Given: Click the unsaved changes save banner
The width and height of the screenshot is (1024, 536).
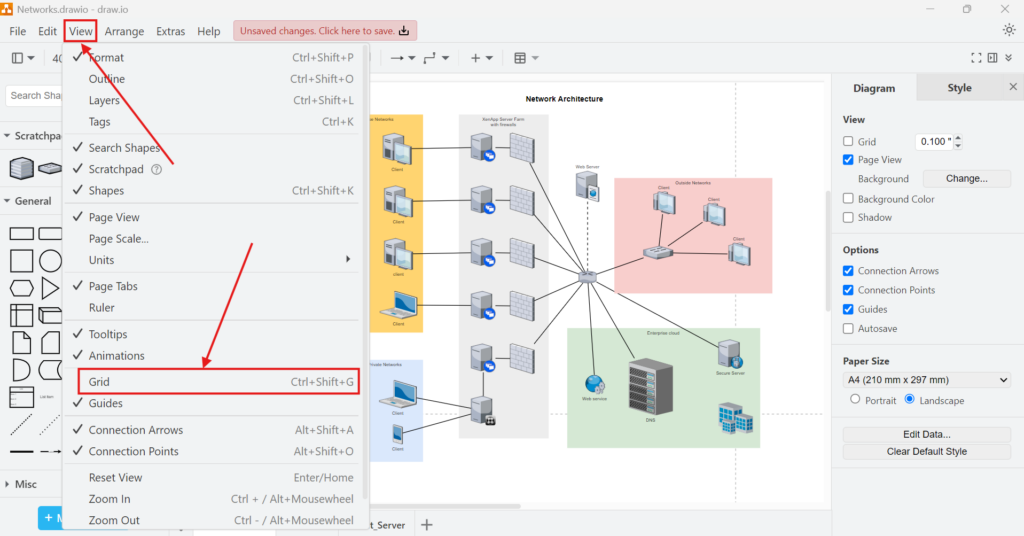Looking at the screenshot, I should pyautogui.click(x=325, y=31).
